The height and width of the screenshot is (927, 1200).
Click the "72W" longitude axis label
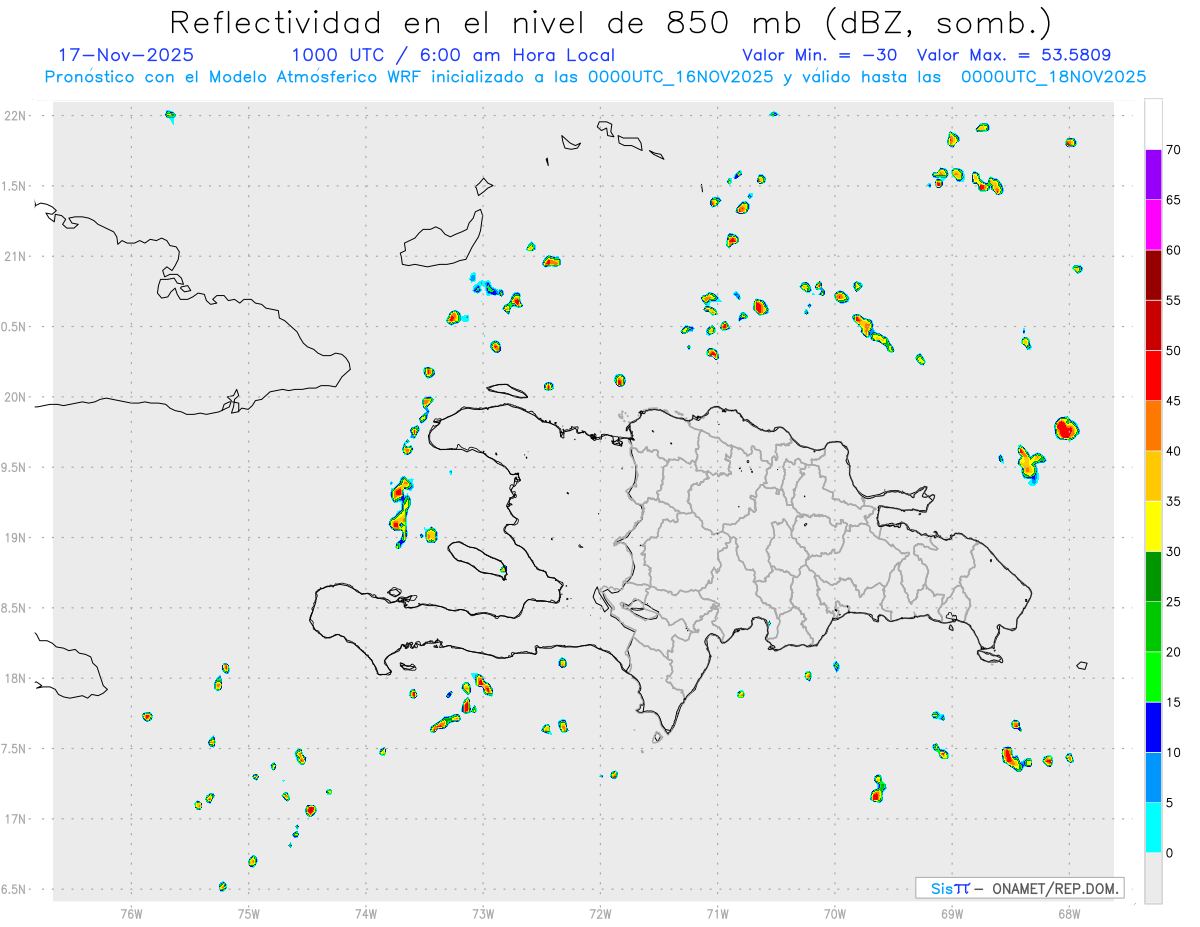(600, 913)
